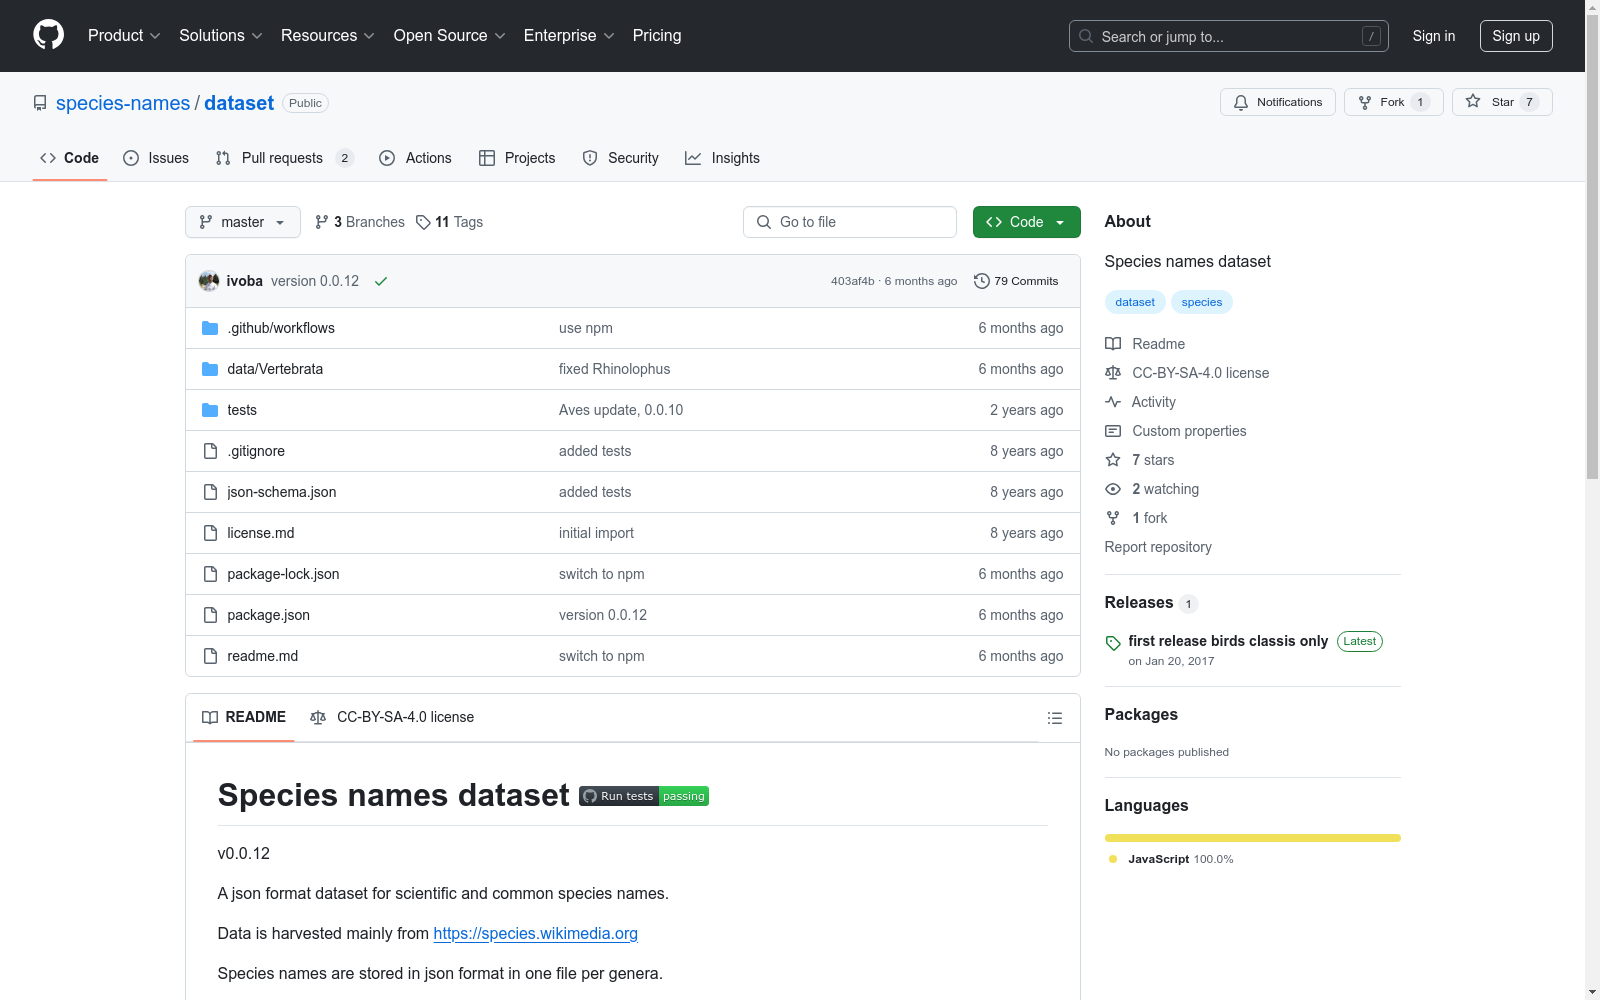Screen dimensions: 1600x1000
Task: Switch to the Insights tab
Action: click(x=722, y=158)
